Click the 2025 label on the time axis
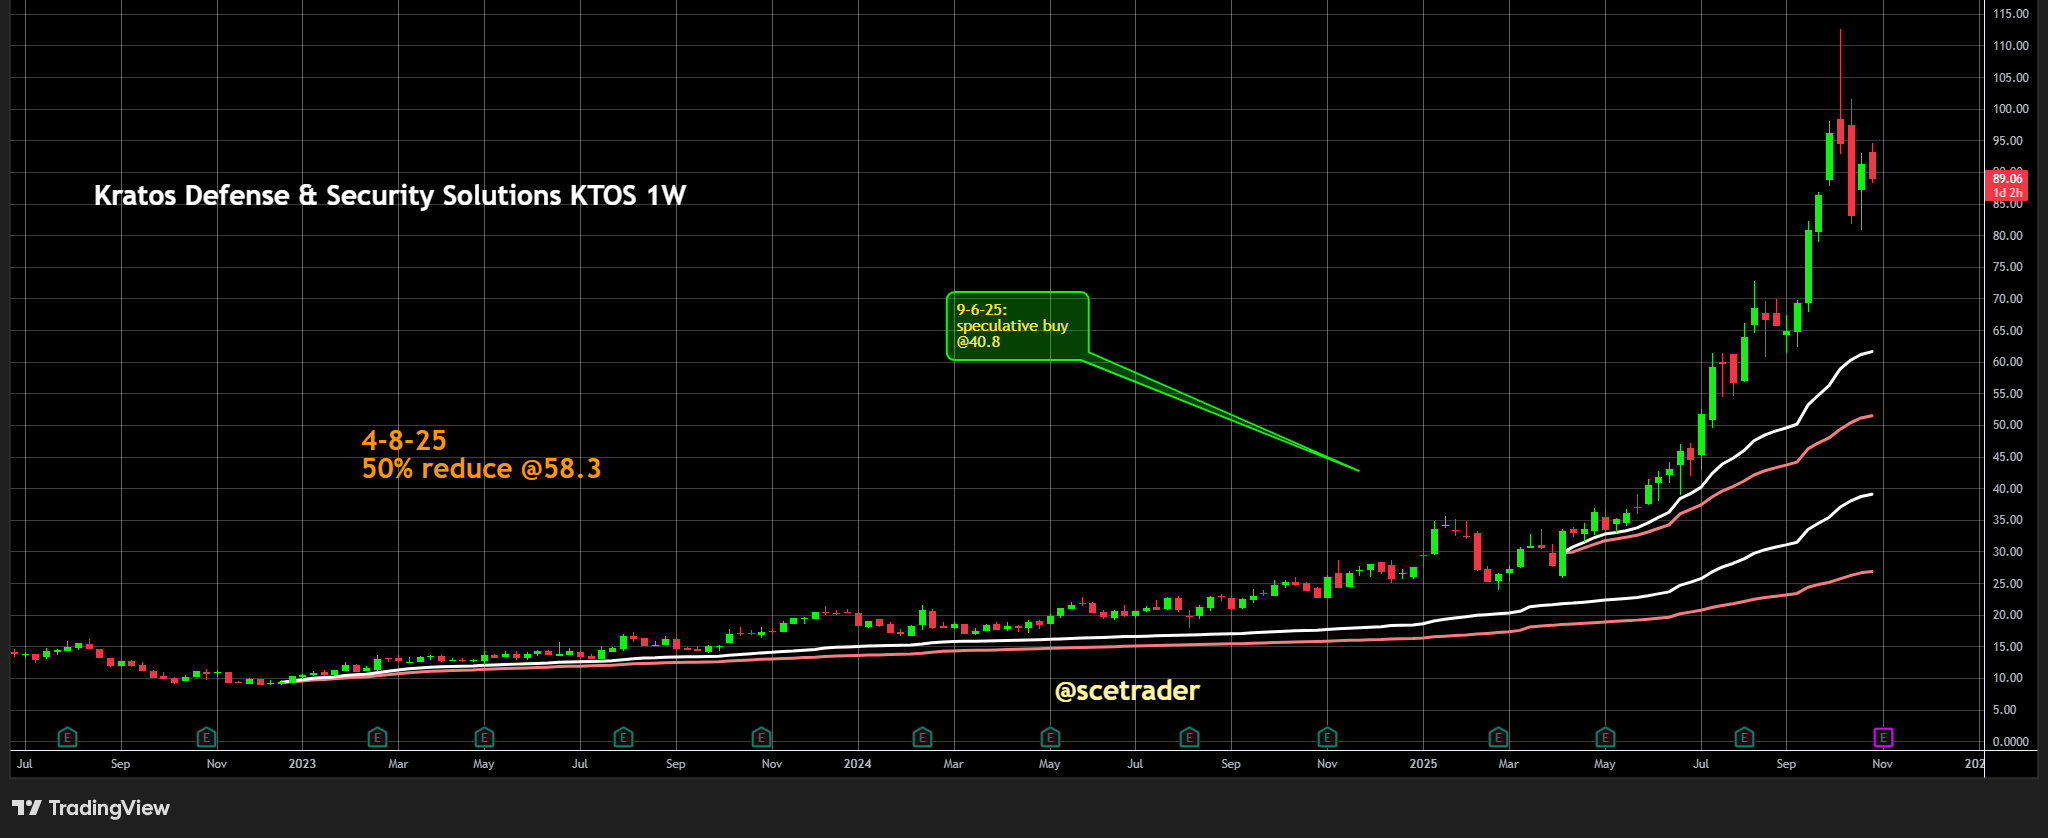Image resolution: width=2048 pixels, height=838 pixels. (1422, 764)
